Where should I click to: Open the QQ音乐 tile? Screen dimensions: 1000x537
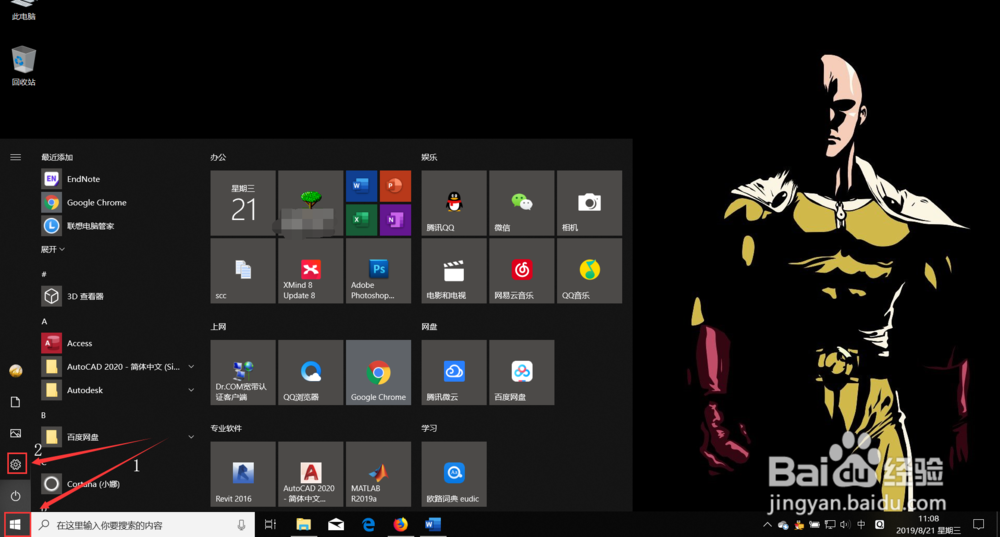pos(589,270)
